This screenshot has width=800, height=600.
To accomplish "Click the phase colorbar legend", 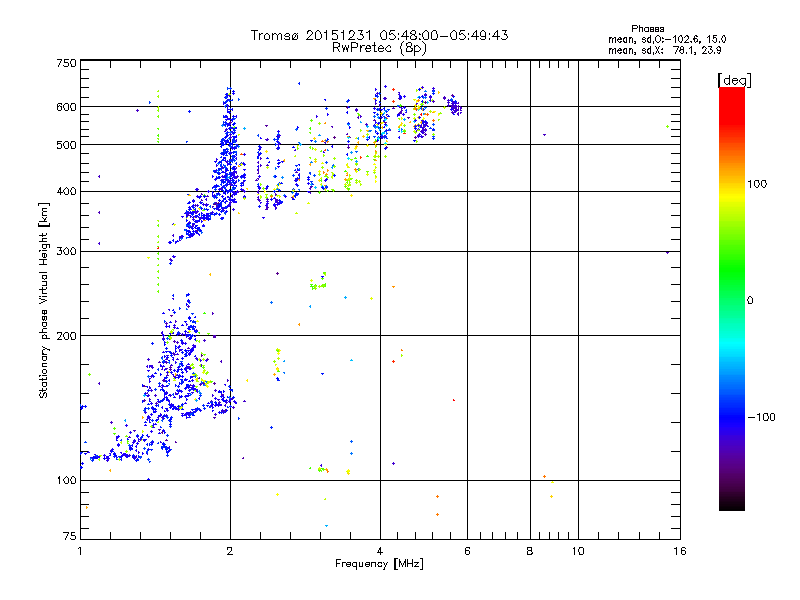I will click(732, 299).
